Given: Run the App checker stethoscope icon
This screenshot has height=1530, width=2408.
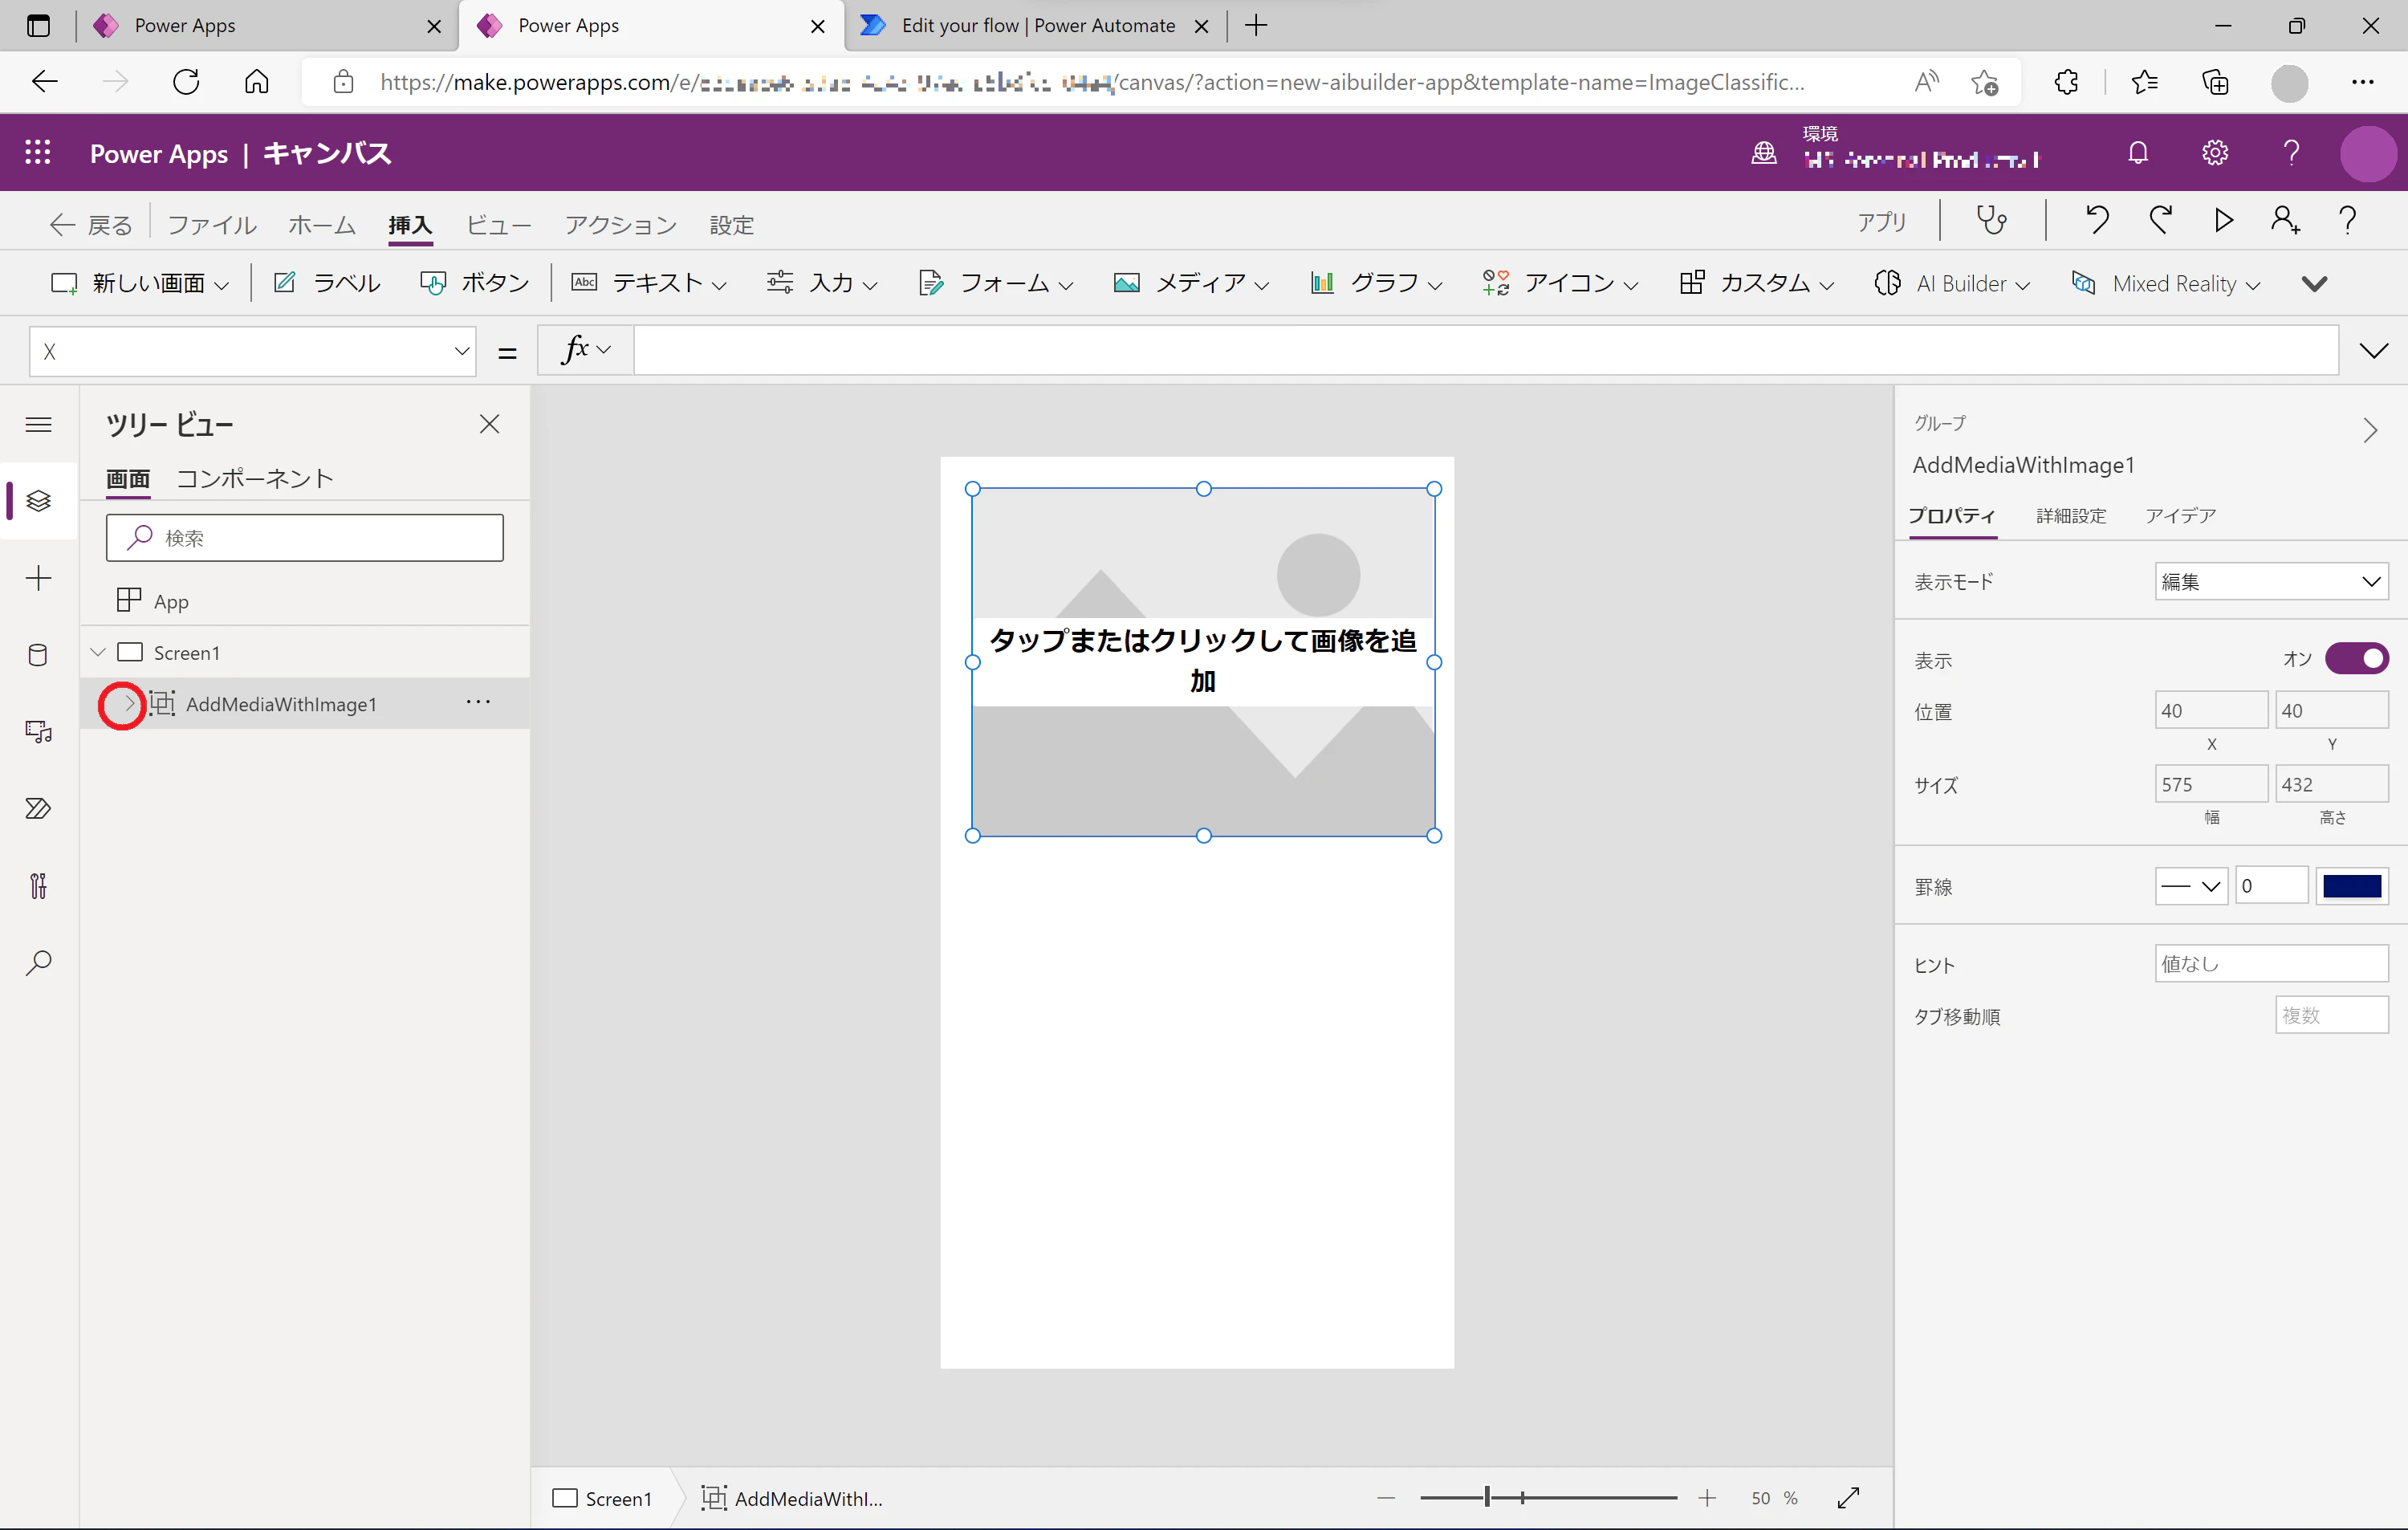Looking at the screenshot, I should [1991, 220].
